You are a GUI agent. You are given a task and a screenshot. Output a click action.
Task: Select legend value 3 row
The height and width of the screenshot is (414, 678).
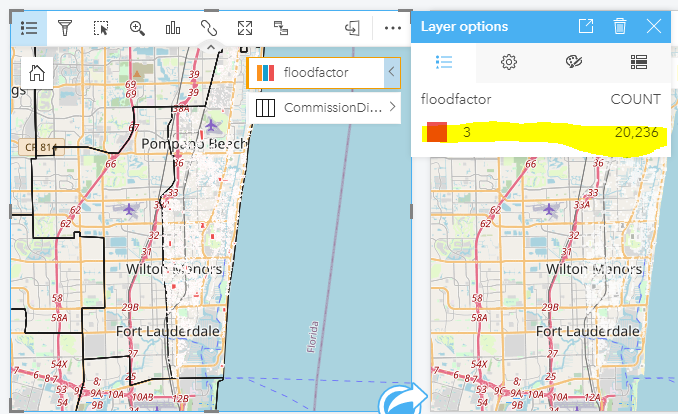540,132
